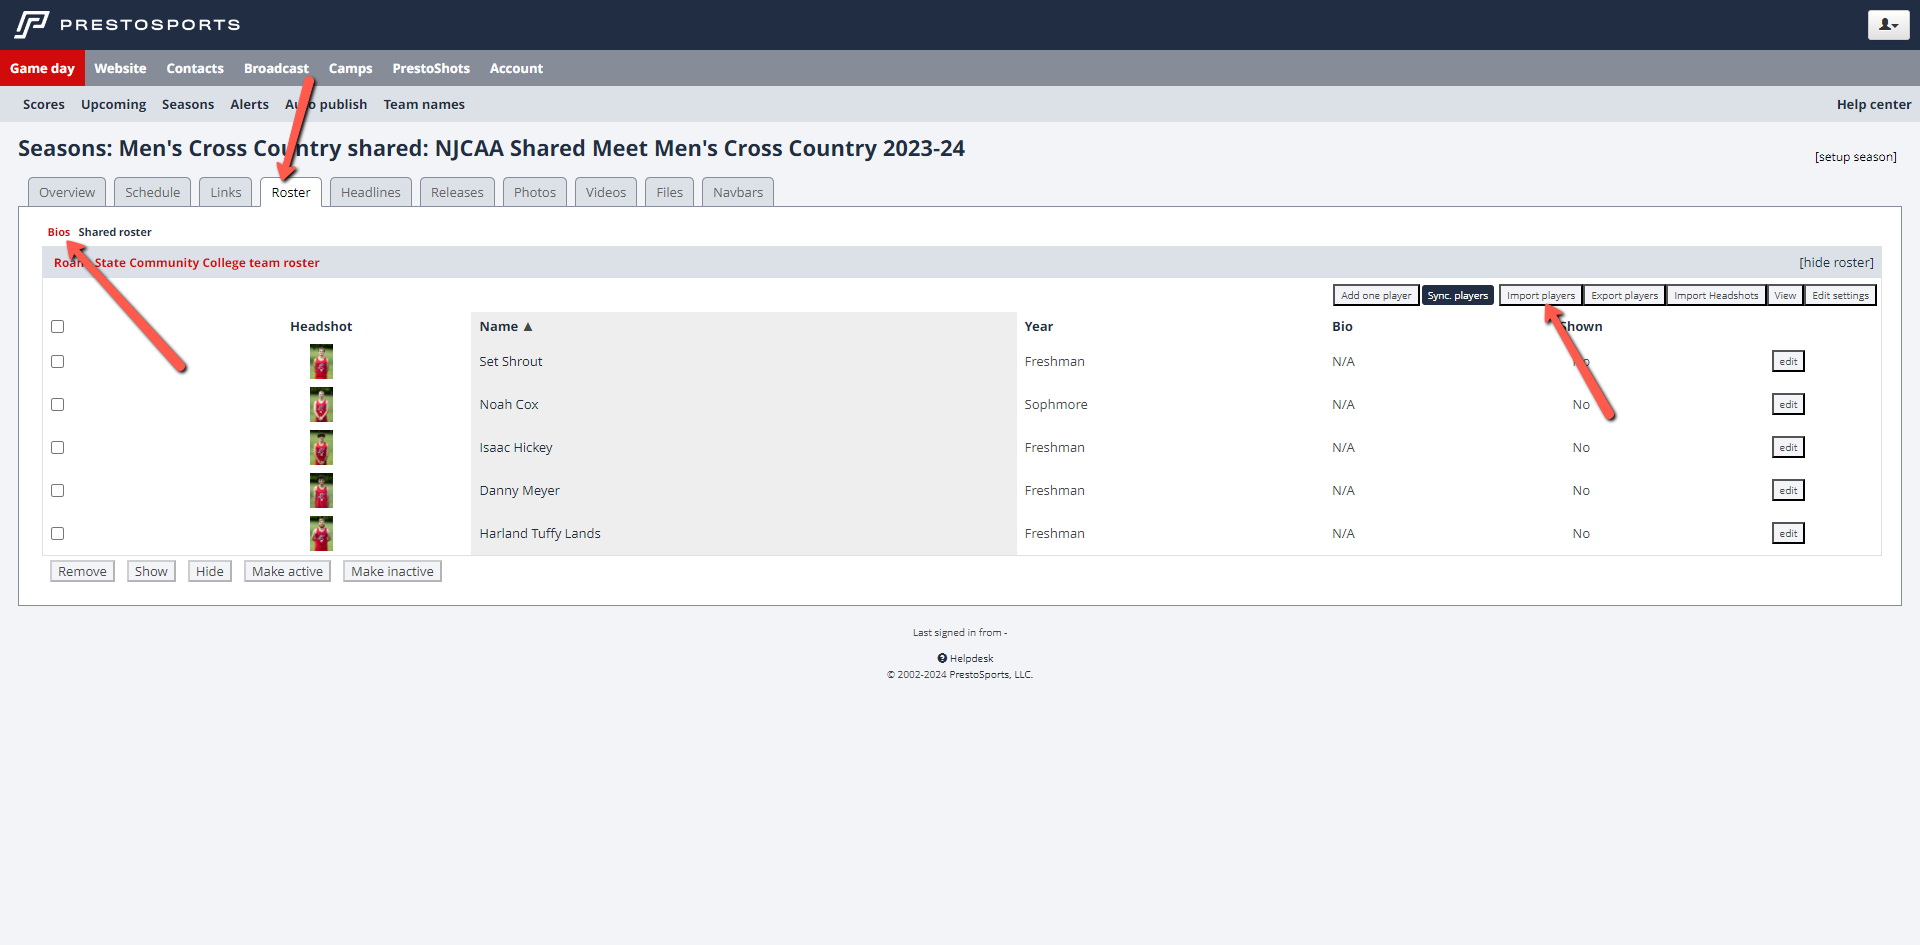The image size is (1920, 945).
Task: Tick the checkbox for Set Shrout
Action: click(58, 362)
